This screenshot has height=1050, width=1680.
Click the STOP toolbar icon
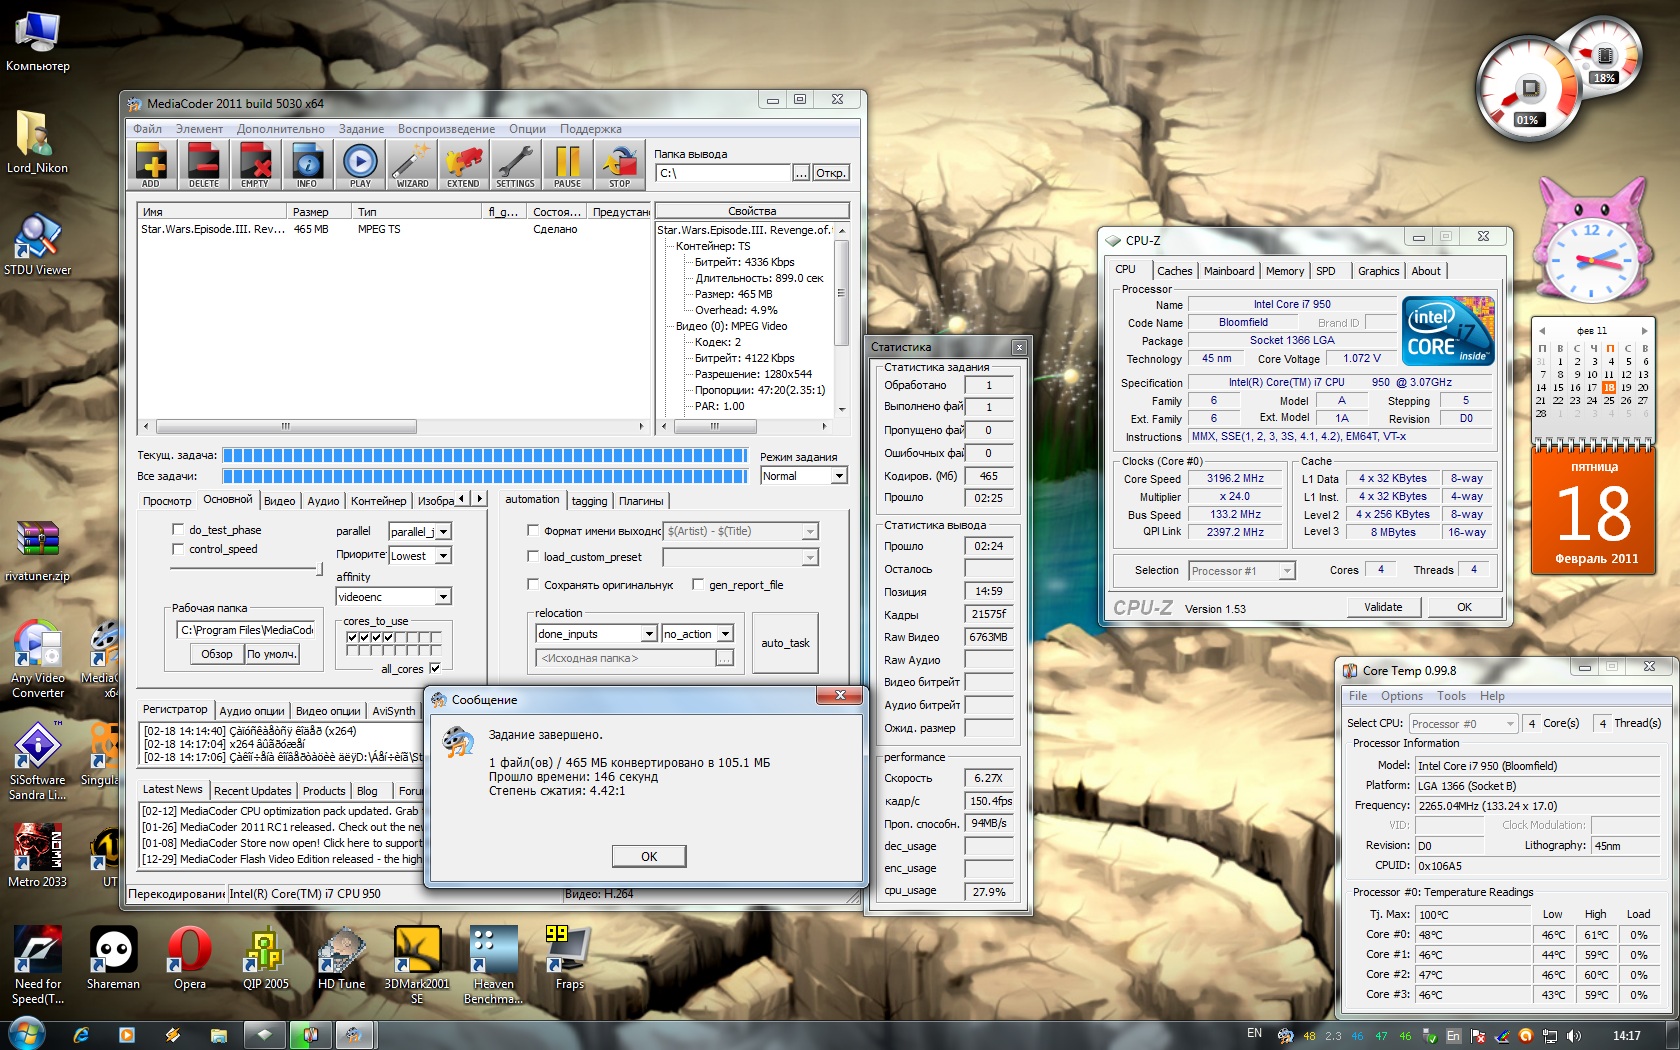click(620, 164)
